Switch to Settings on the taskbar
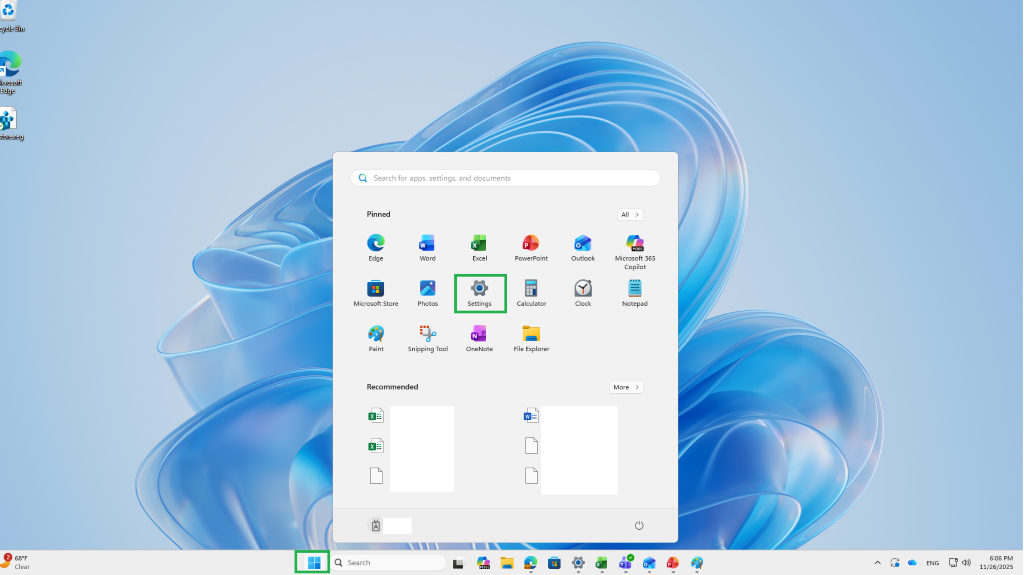Image resolution: width=1024 pixels, height=575 pixels. 578,563
